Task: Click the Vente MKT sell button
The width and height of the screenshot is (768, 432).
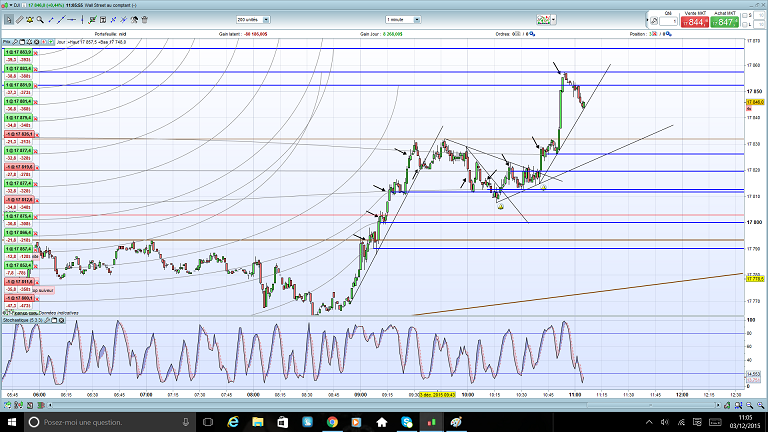Action: click(695, 22)
